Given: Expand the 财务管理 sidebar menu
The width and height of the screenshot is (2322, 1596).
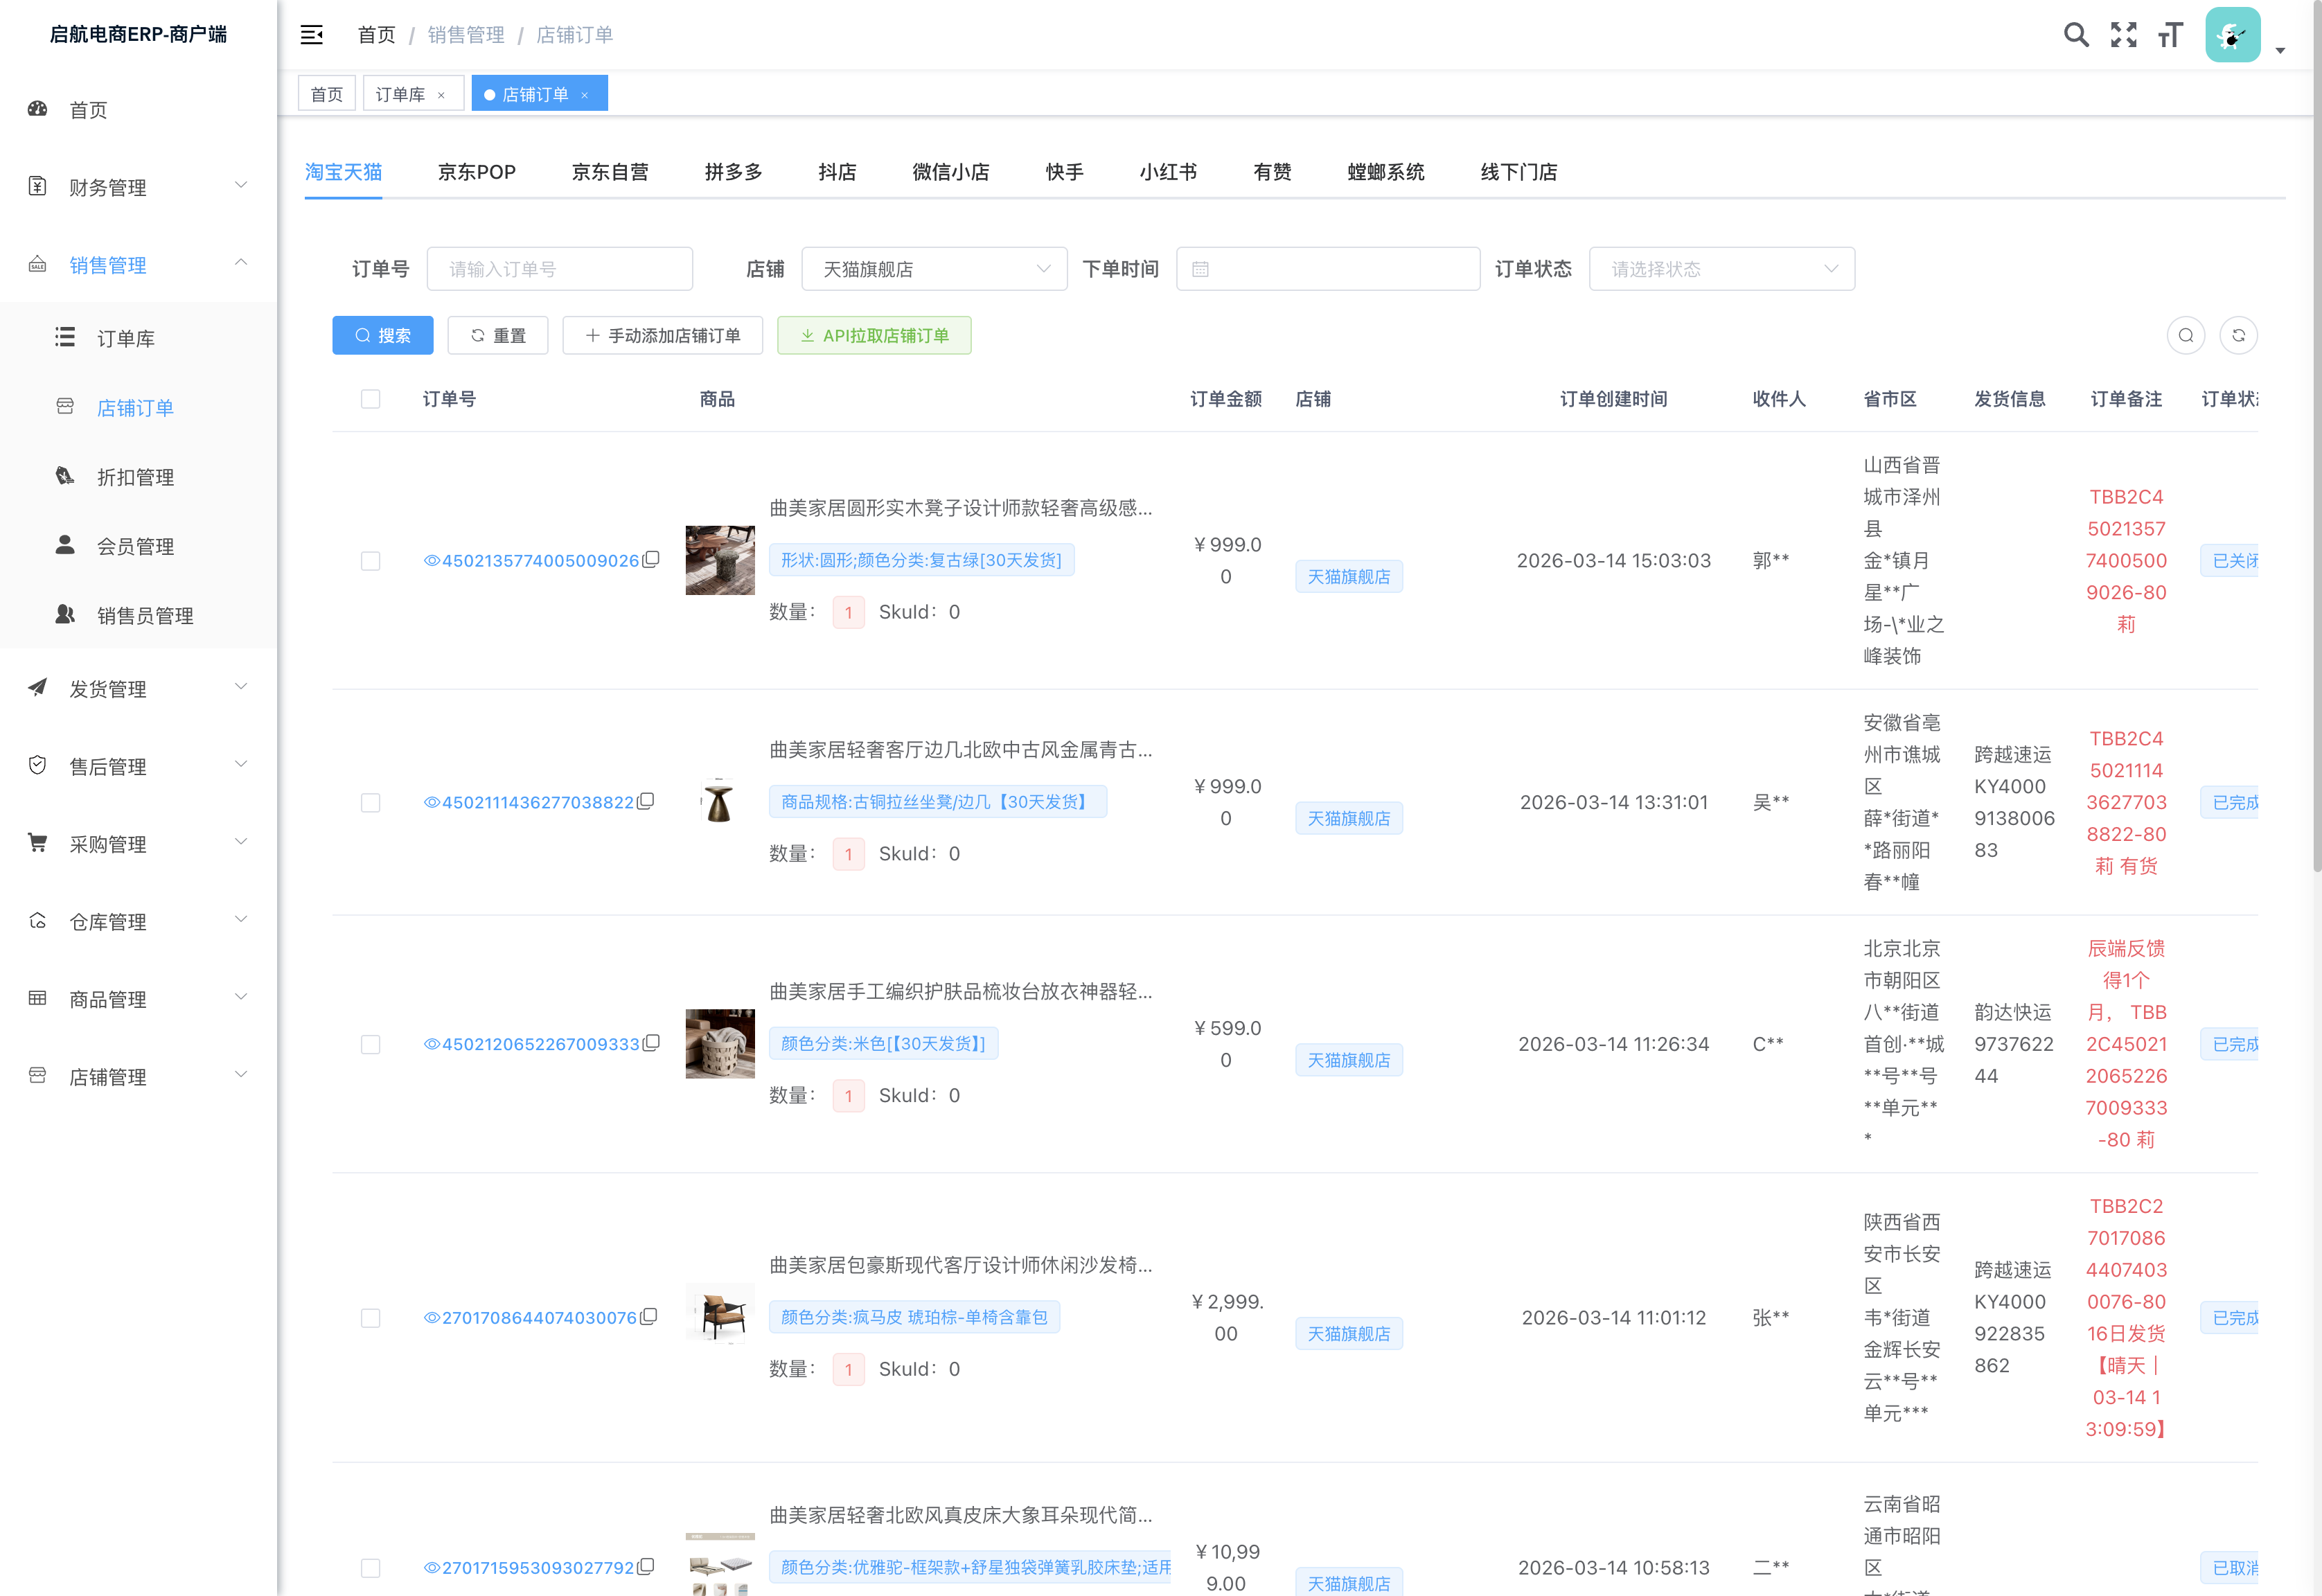Looking at the screenshot, I should point(138,187).
